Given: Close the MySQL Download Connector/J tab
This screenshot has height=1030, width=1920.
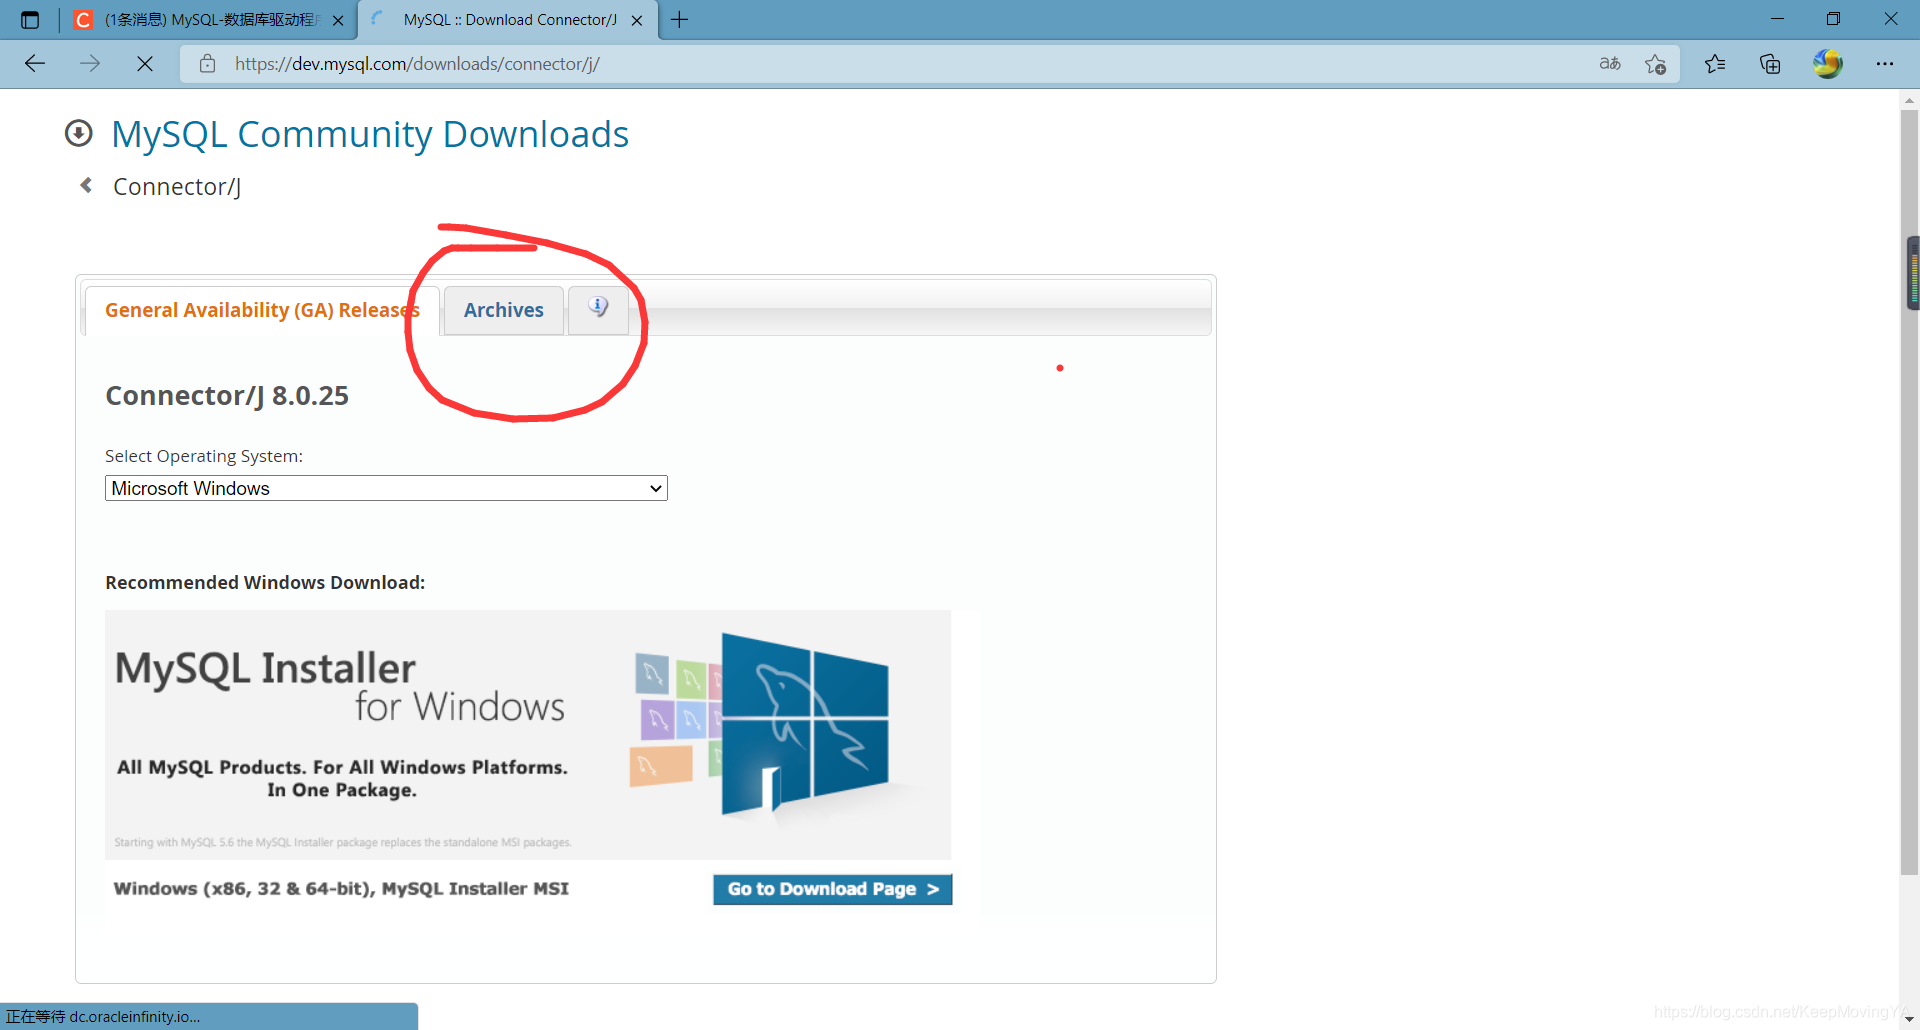Looking at the screenshot, I should pyautogui.click(x=637, y=20).
